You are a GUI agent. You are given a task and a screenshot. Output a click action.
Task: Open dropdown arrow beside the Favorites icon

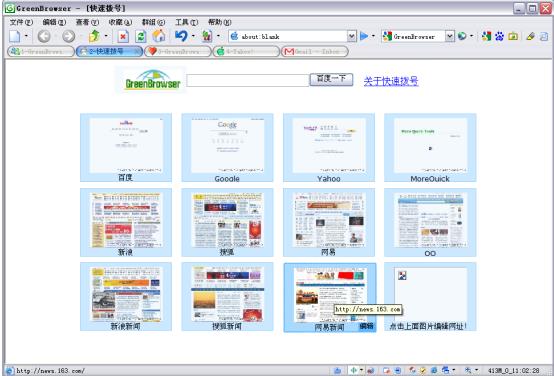[x=218, y=36]
